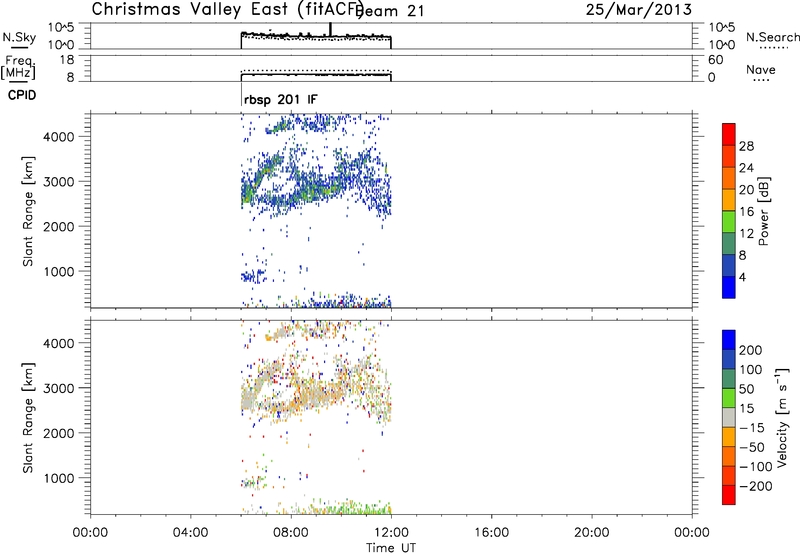
Task: Click the '18' frequency axis tick label
Action: [x=66, y=60]
